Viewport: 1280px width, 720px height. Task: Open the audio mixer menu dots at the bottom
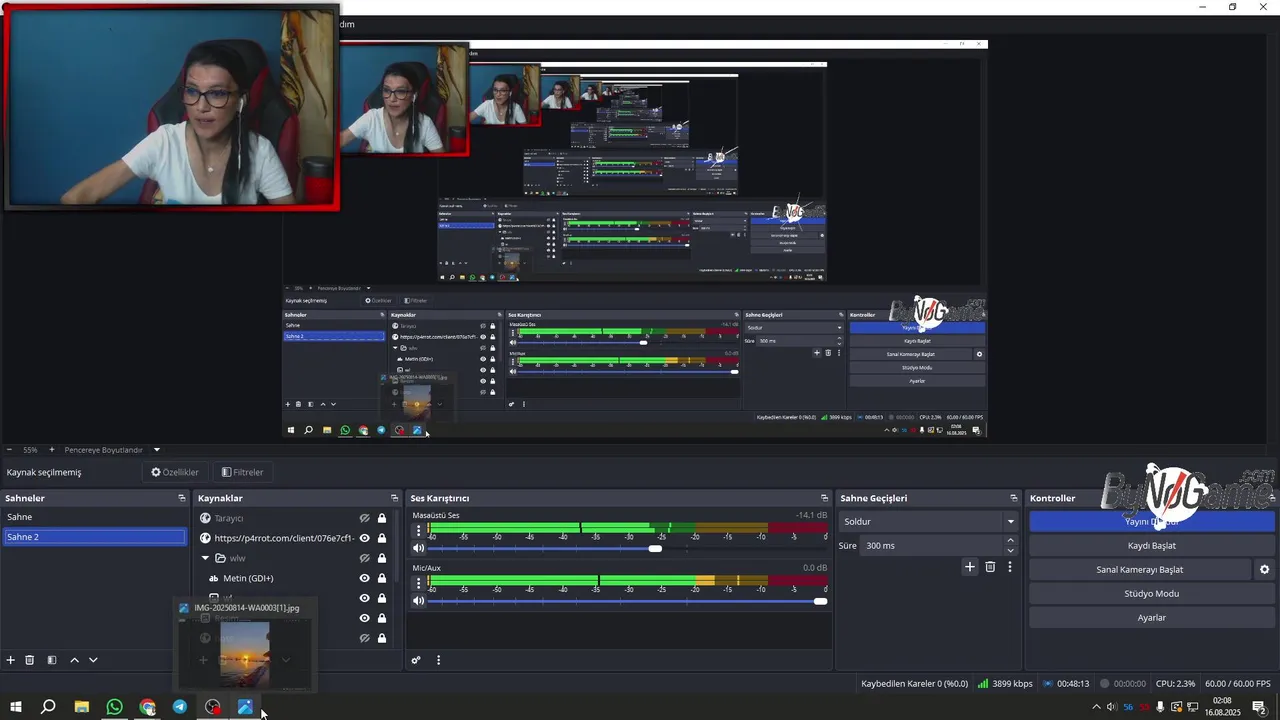click(438, 660)
